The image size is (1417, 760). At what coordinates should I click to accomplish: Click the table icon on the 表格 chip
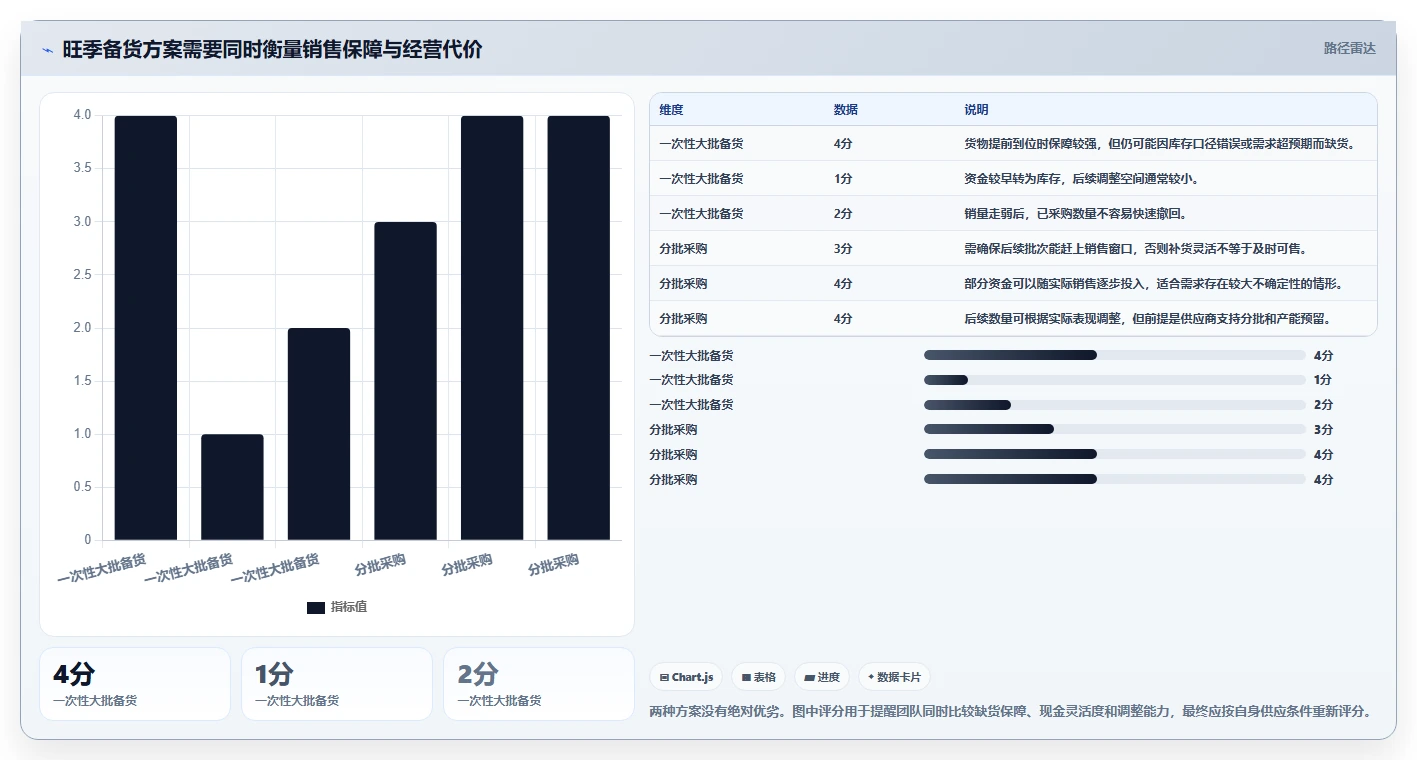coord(746,678)
